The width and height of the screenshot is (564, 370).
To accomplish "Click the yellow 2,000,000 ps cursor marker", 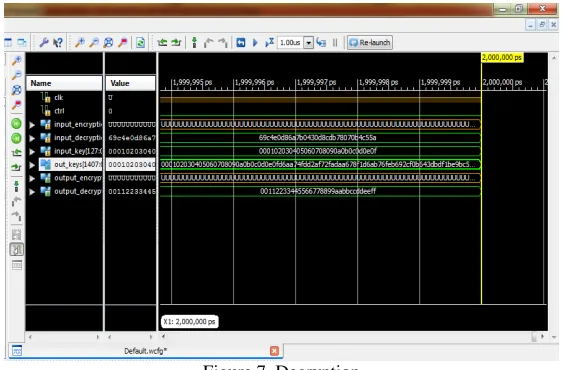I will click(502, 58).
